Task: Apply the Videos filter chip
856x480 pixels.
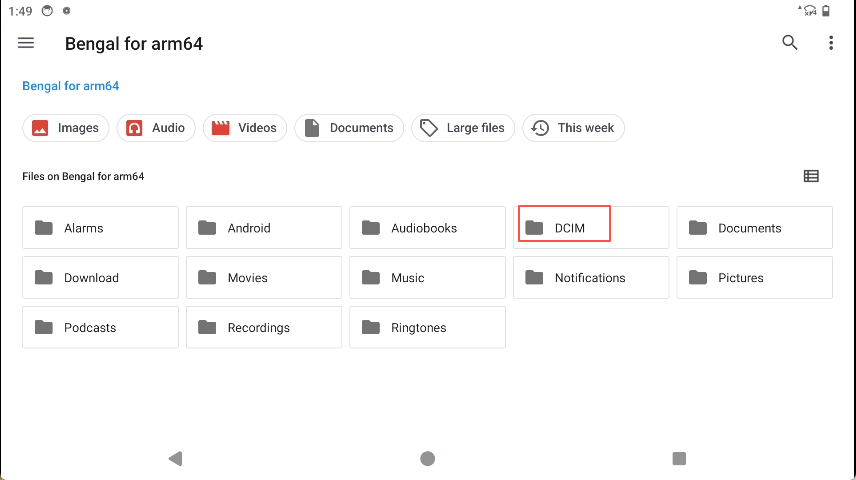Action: click(x=245, y=128)
